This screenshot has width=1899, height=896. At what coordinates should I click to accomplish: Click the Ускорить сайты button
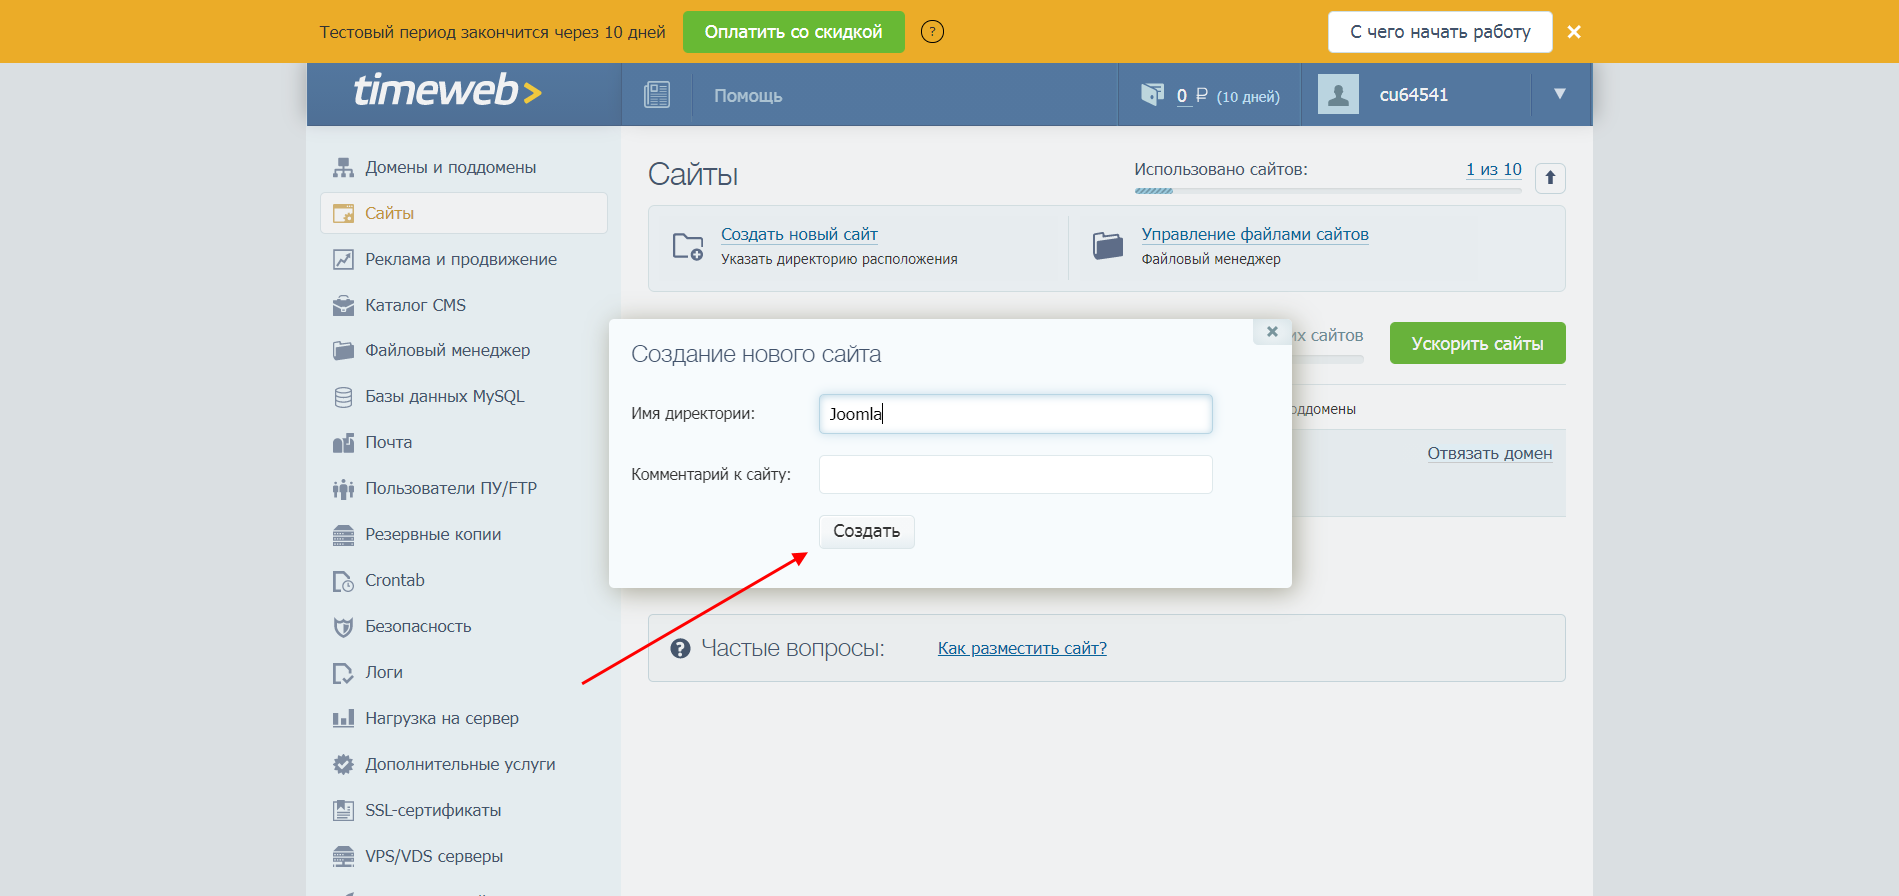point(1477,343)
